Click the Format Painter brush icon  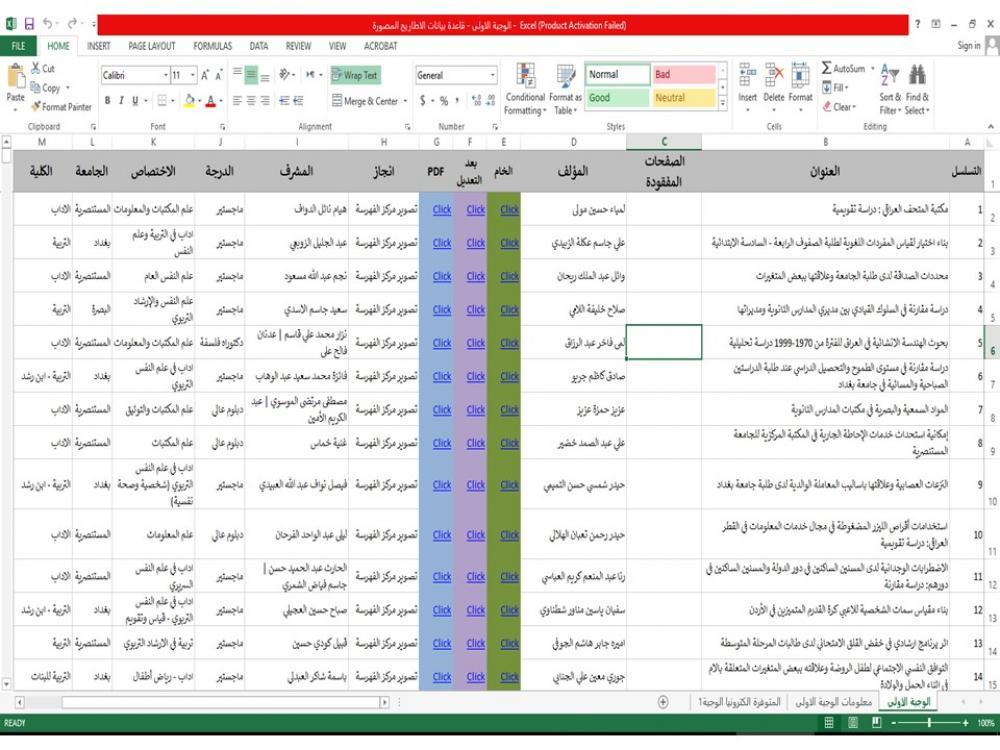click(36, 107)
